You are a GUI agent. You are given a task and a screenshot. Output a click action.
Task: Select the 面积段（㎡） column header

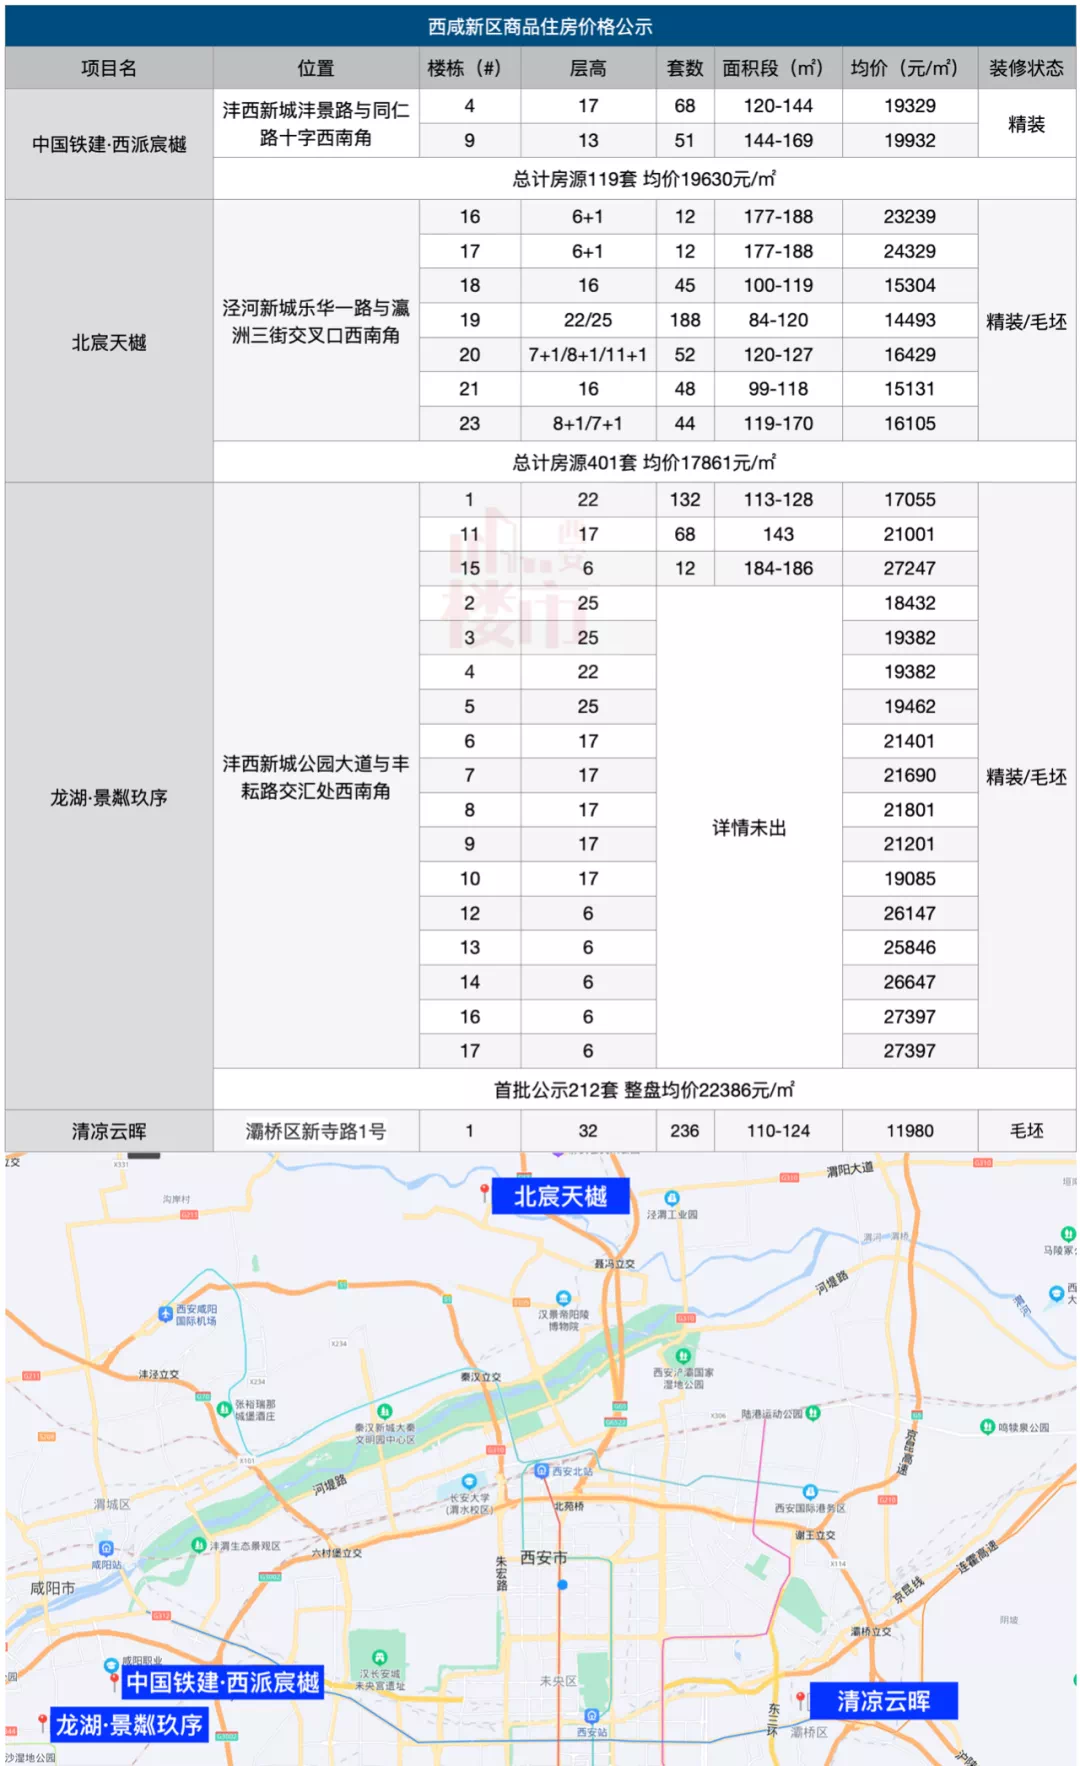778,68
